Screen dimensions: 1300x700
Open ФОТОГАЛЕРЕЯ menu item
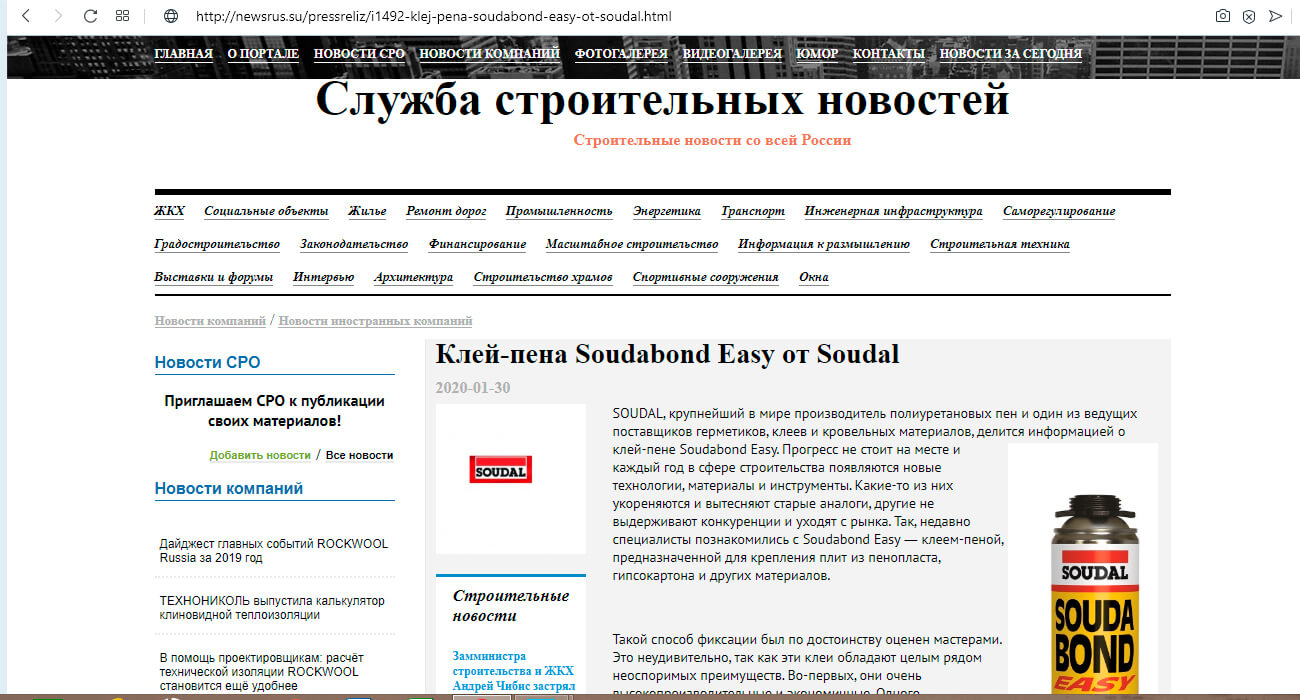621,54
